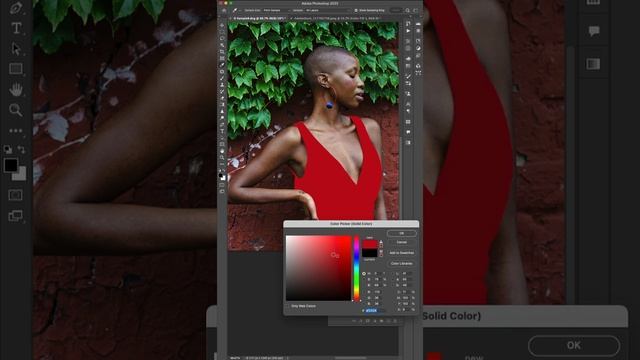
Task: Click the new red color preview swatch
Action: [x=370, y=244]
